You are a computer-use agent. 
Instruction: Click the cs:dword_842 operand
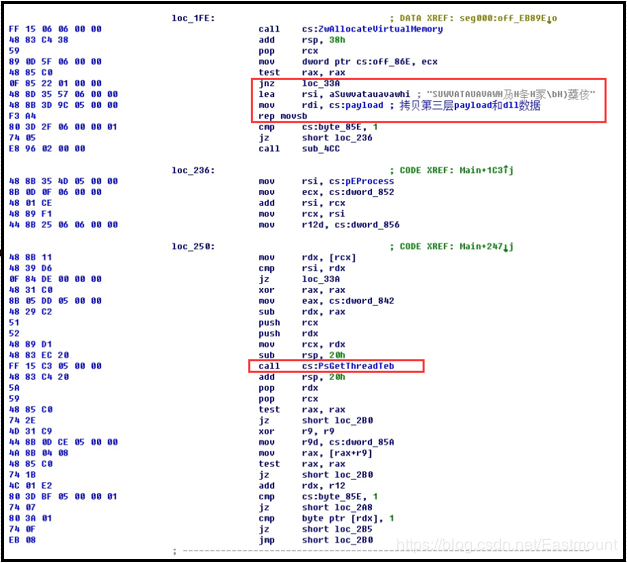coord(361,301)
